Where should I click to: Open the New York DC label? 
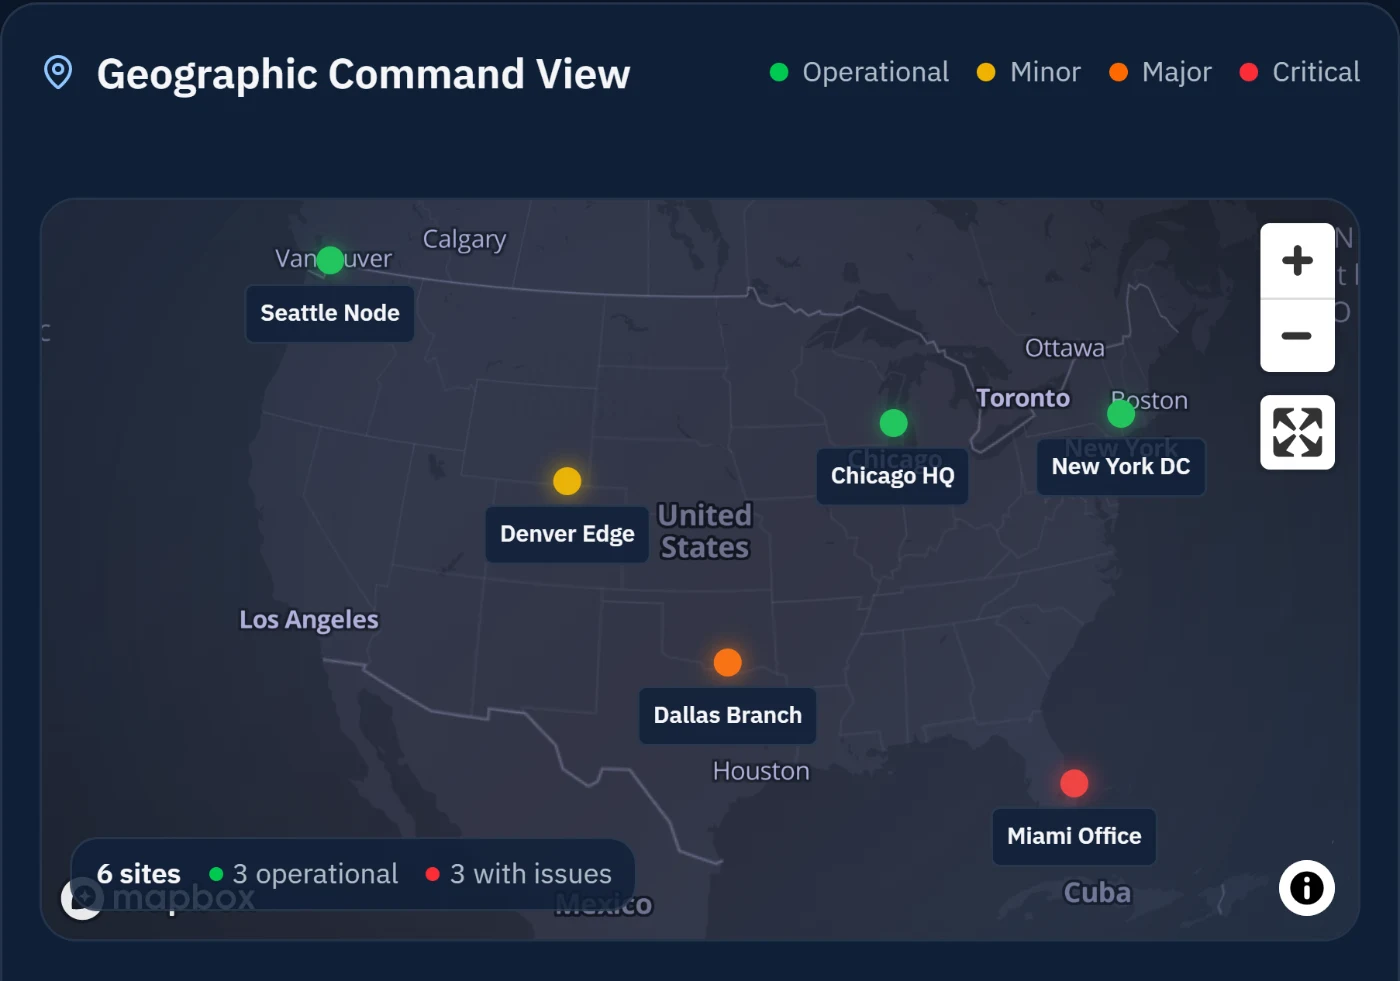pos(1121,467)
